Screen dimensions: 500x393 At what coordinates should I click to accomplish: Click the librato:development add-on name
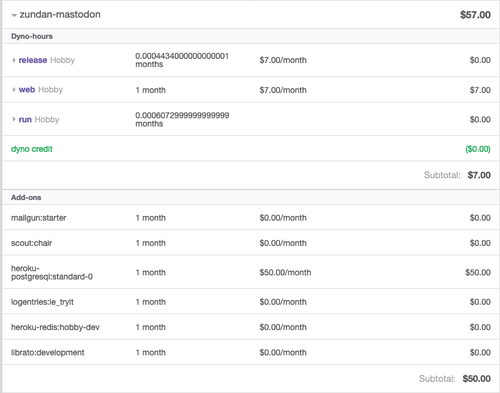point(47,353)
